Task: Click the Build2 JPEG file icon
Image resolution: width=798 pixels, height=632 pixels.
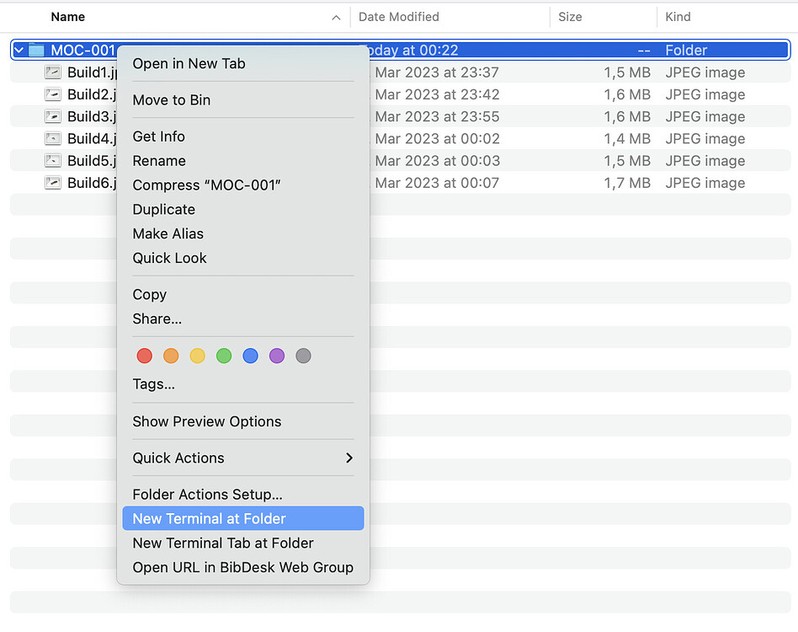Action: (53, 95)
